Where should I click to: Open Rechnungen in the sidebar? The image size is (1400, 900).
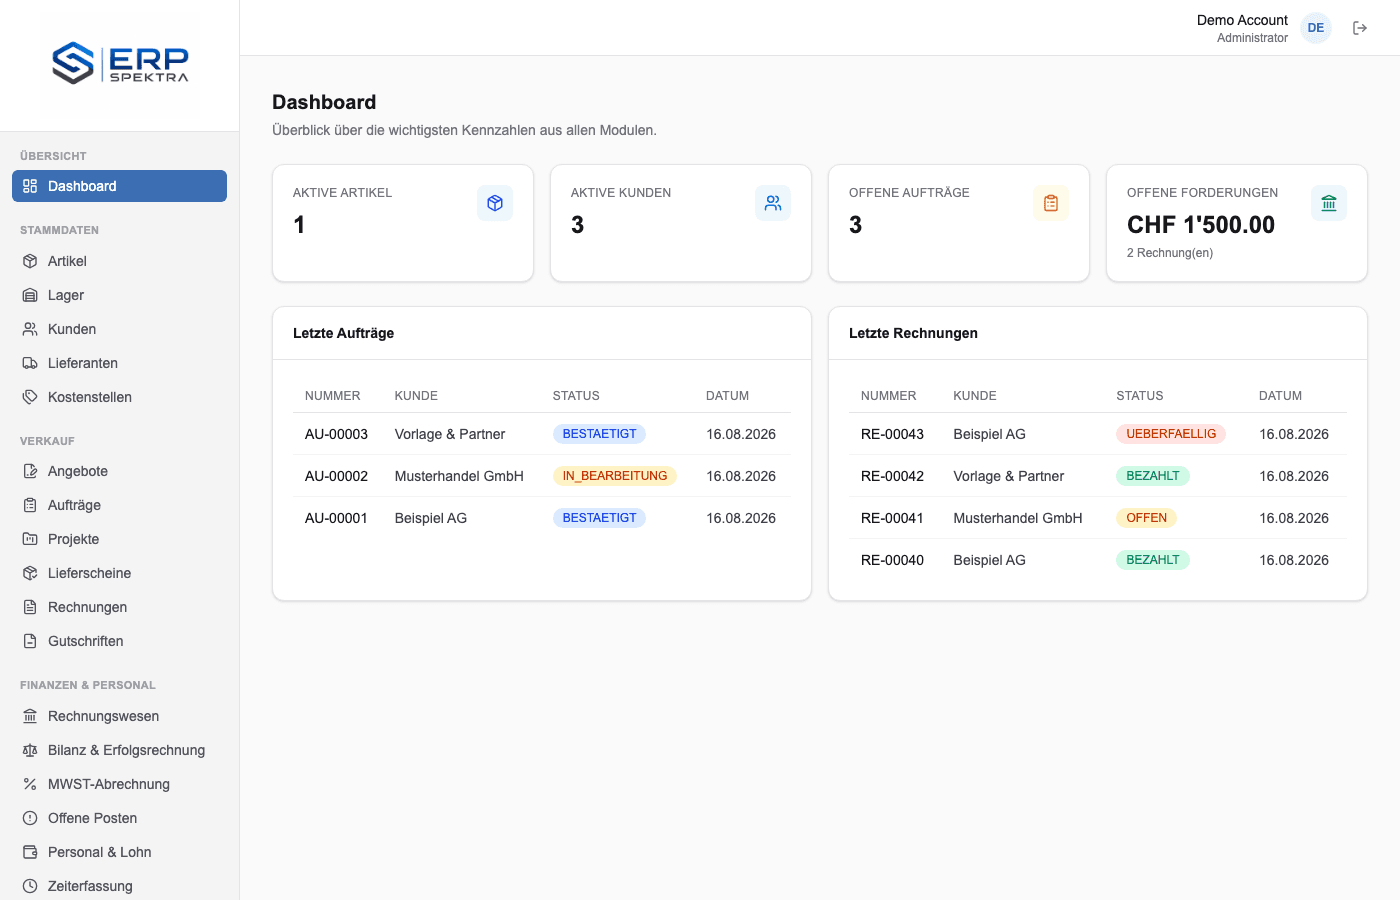click(119, 607)
